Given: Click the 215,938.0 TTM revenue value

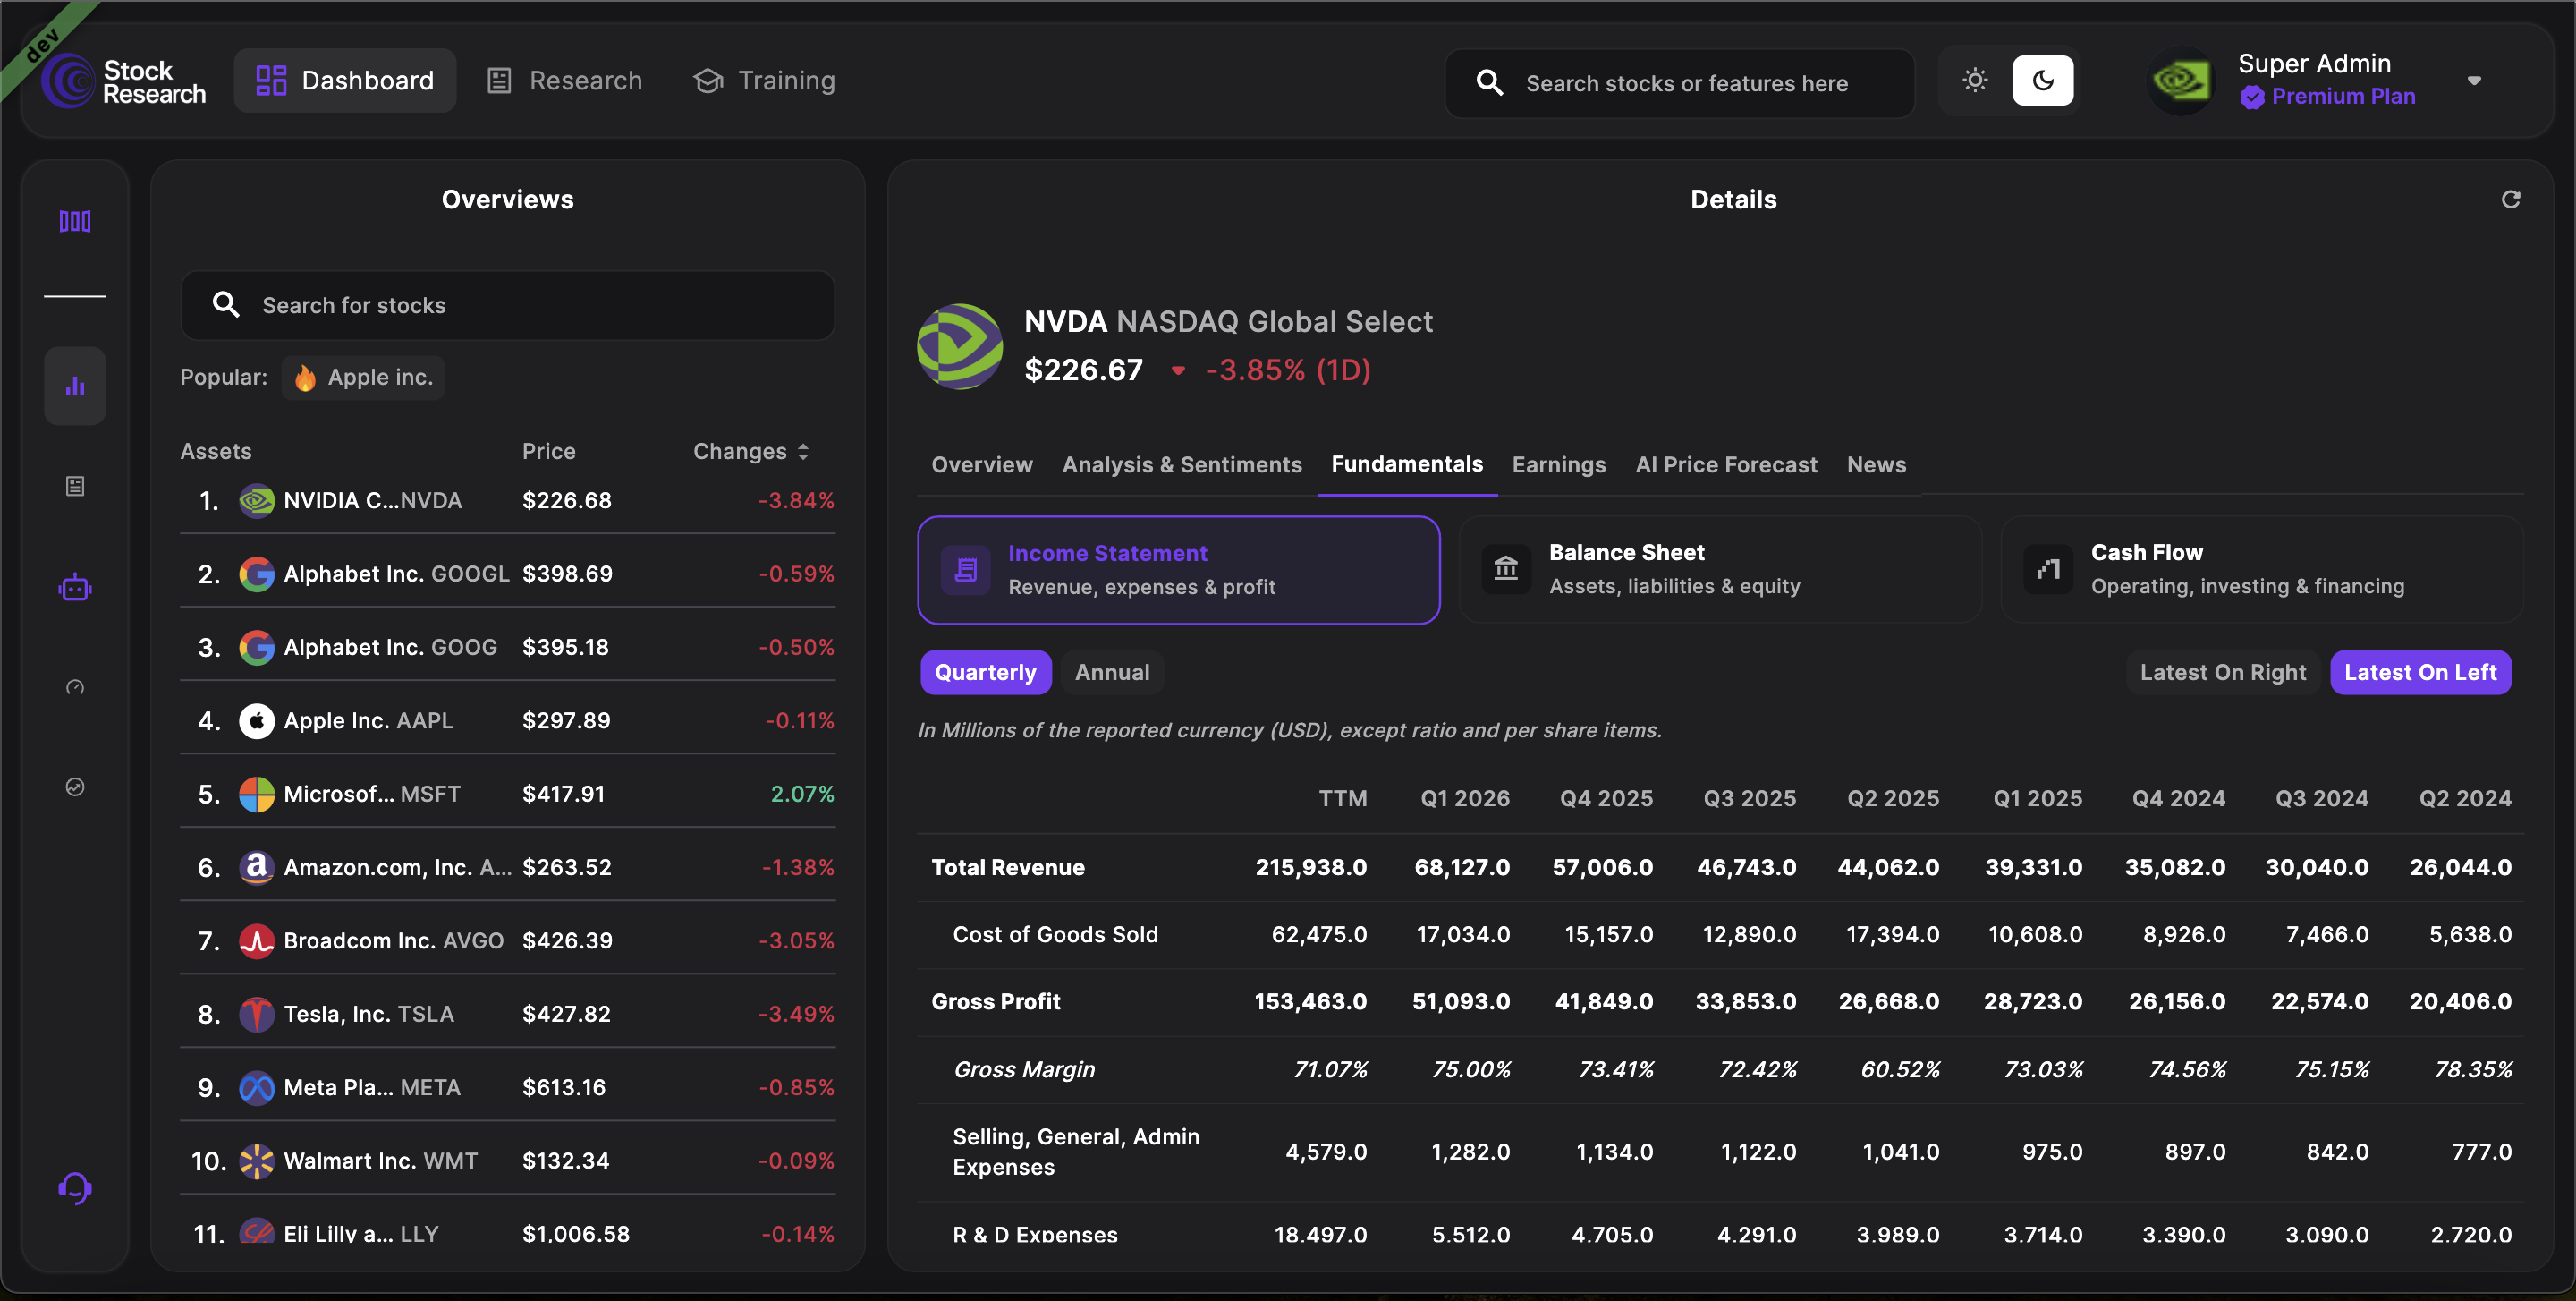Looking at the screenshot, I should tap(1311, 867).
